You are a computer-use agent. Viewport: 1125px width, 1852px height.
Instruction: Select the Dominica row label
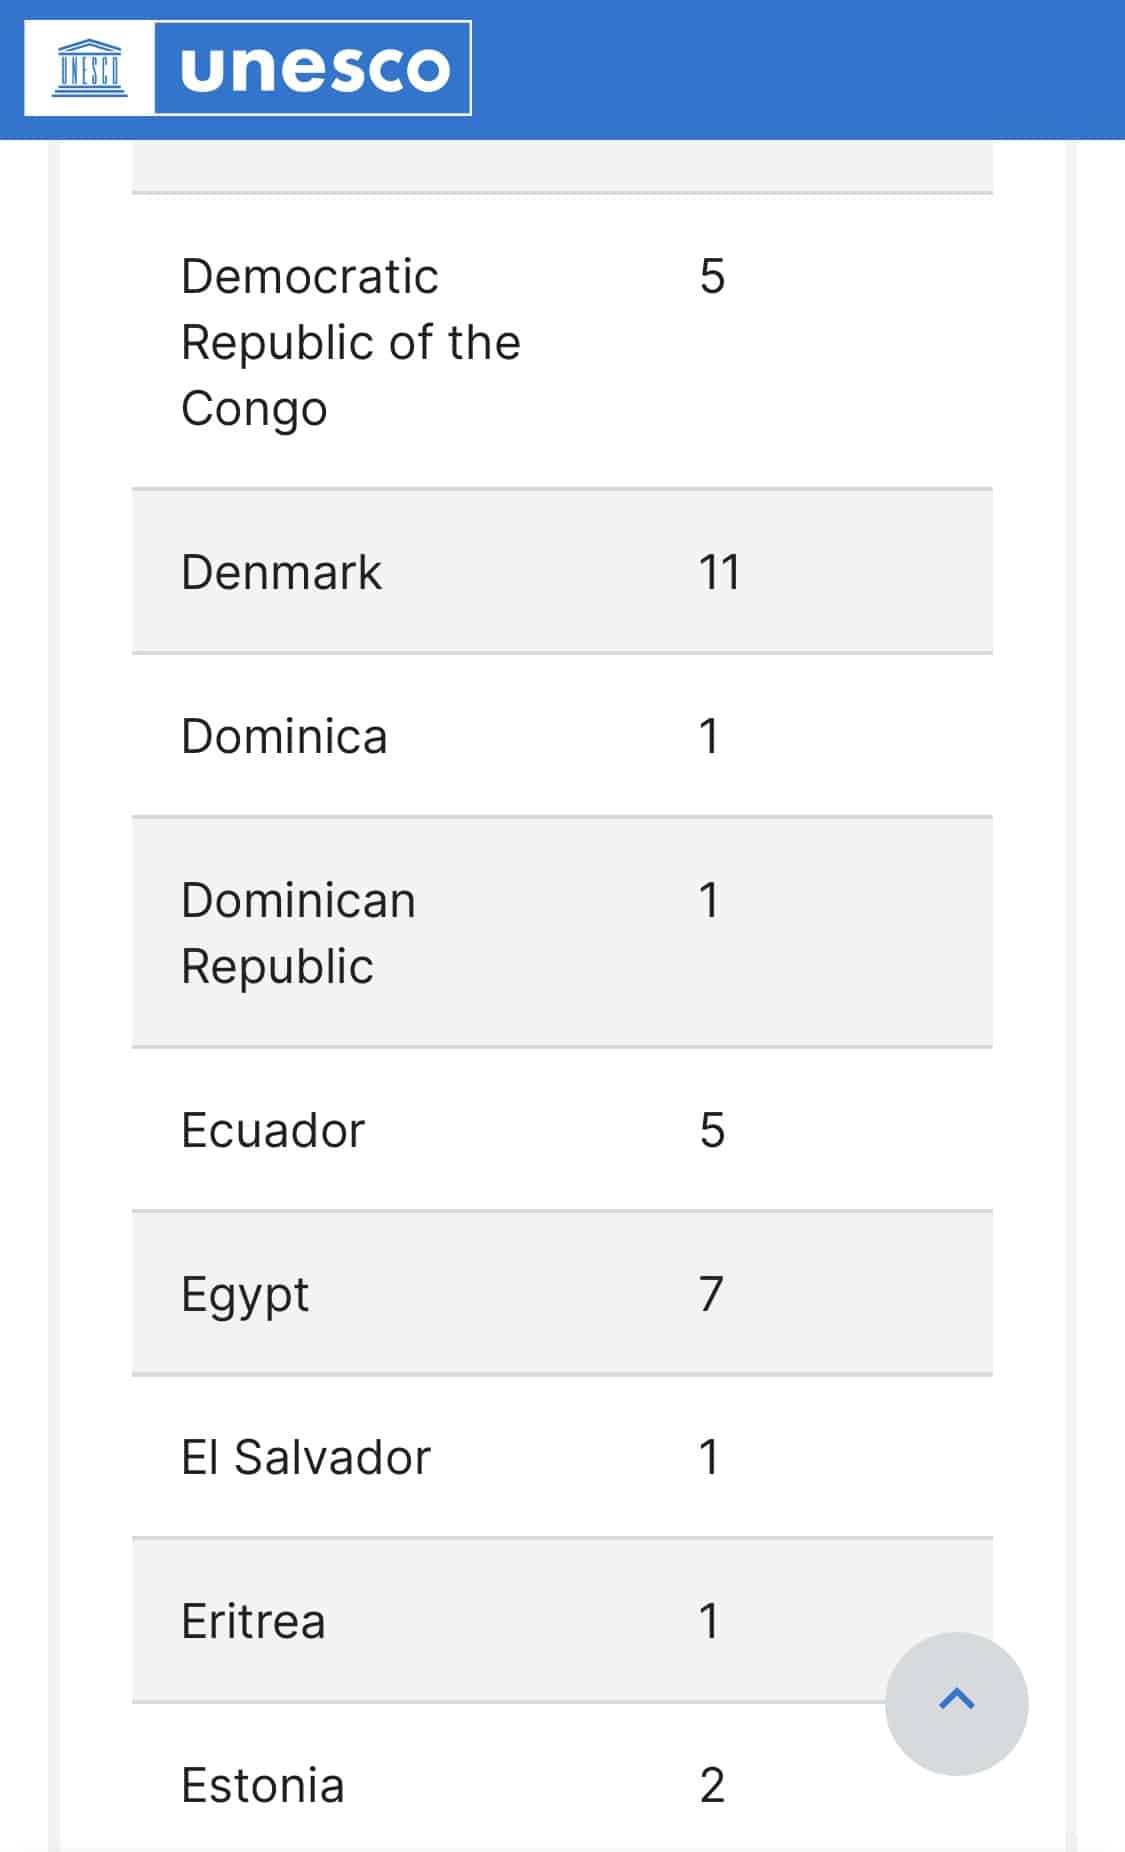284,737
